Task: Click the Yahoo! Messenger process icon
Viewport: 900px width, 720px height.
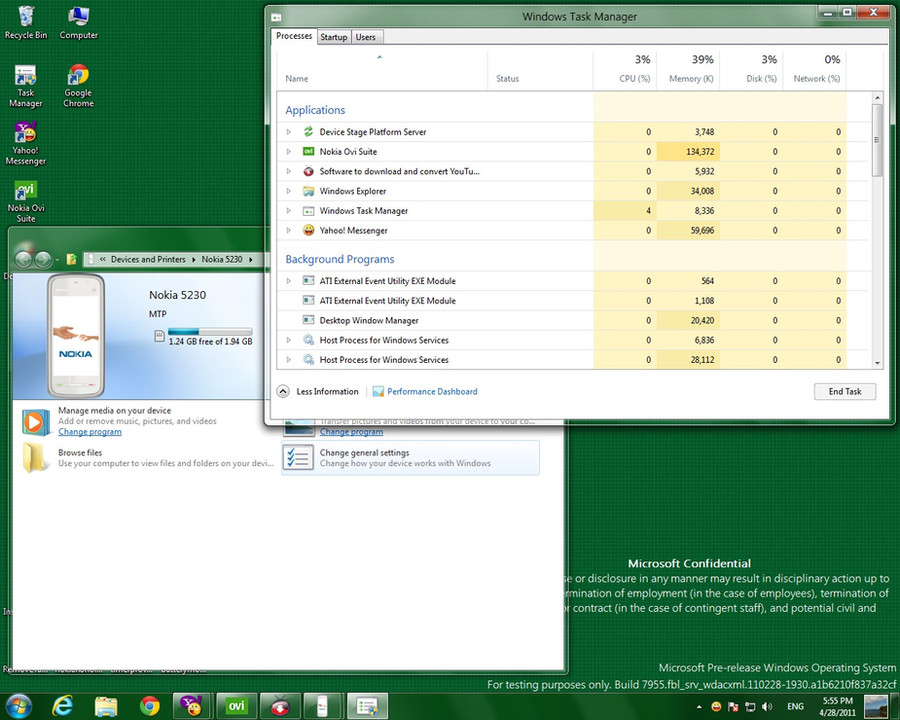Action: coord(308,230)
